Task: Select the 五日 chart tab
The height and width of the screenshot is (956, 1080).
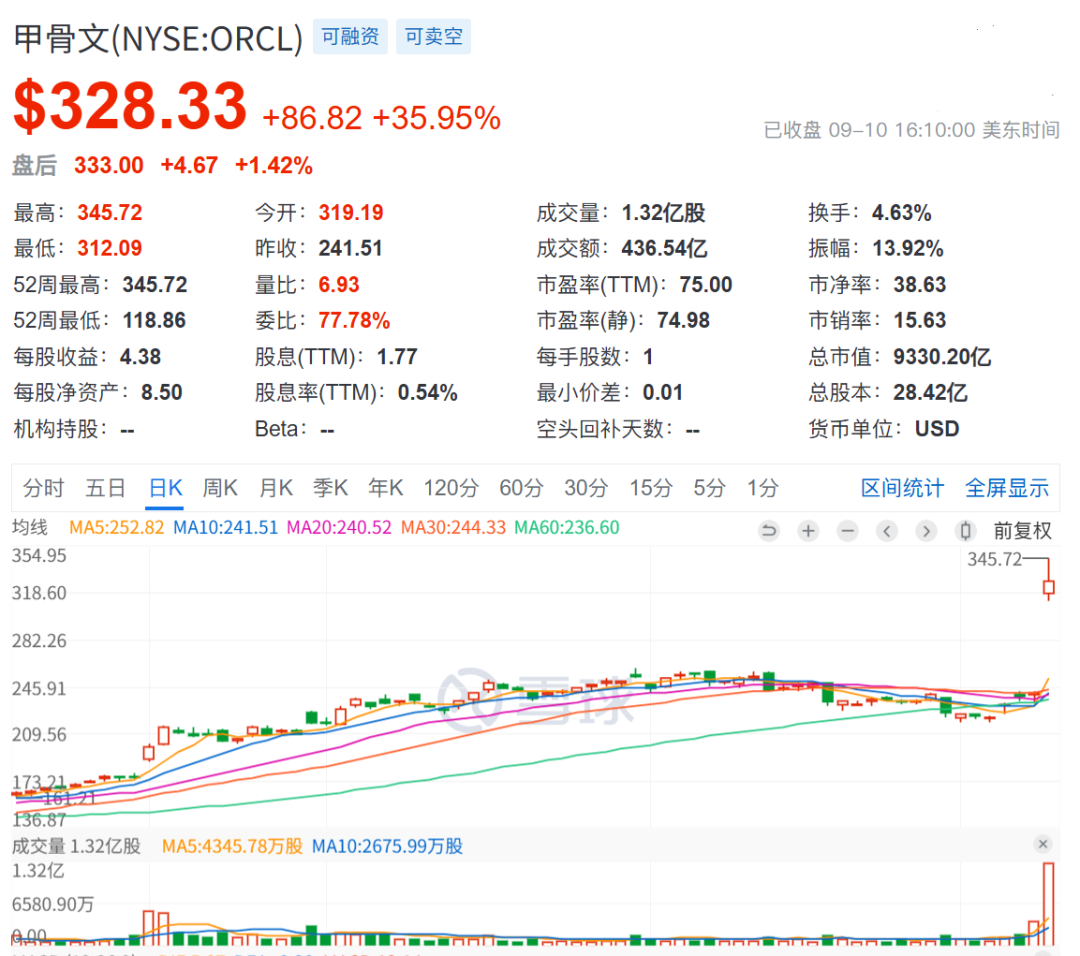Action: point(105,488)
